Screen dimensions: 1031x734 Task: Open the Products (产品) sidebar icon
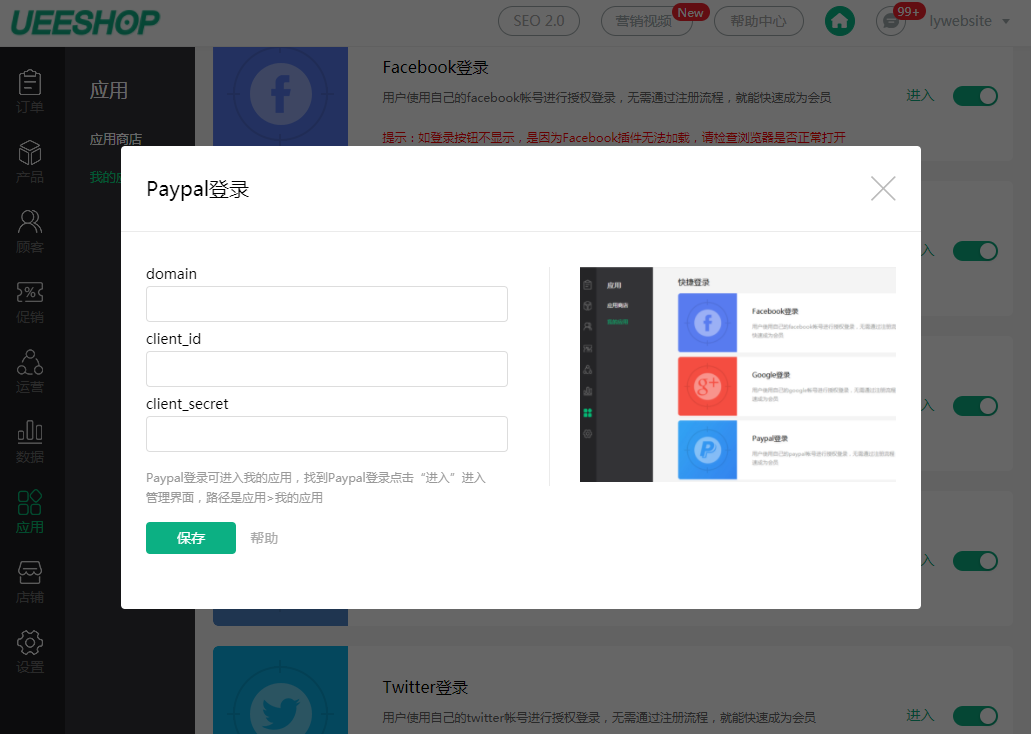click(30, 160)
